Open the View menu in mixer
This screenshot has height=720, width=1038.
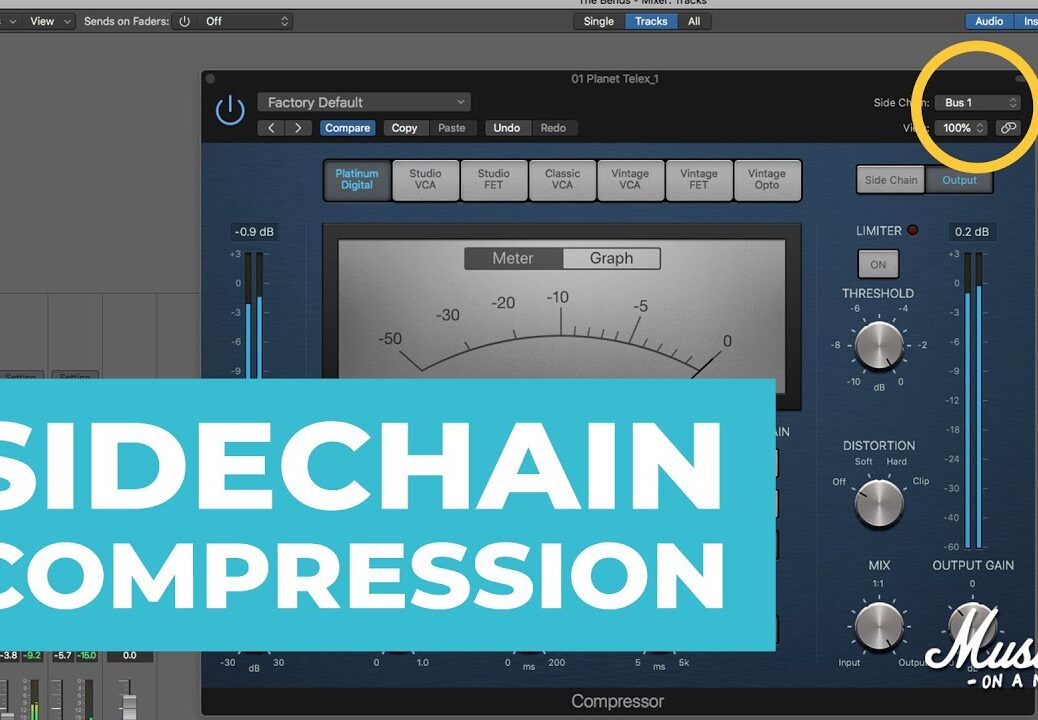tap(49, 21)
